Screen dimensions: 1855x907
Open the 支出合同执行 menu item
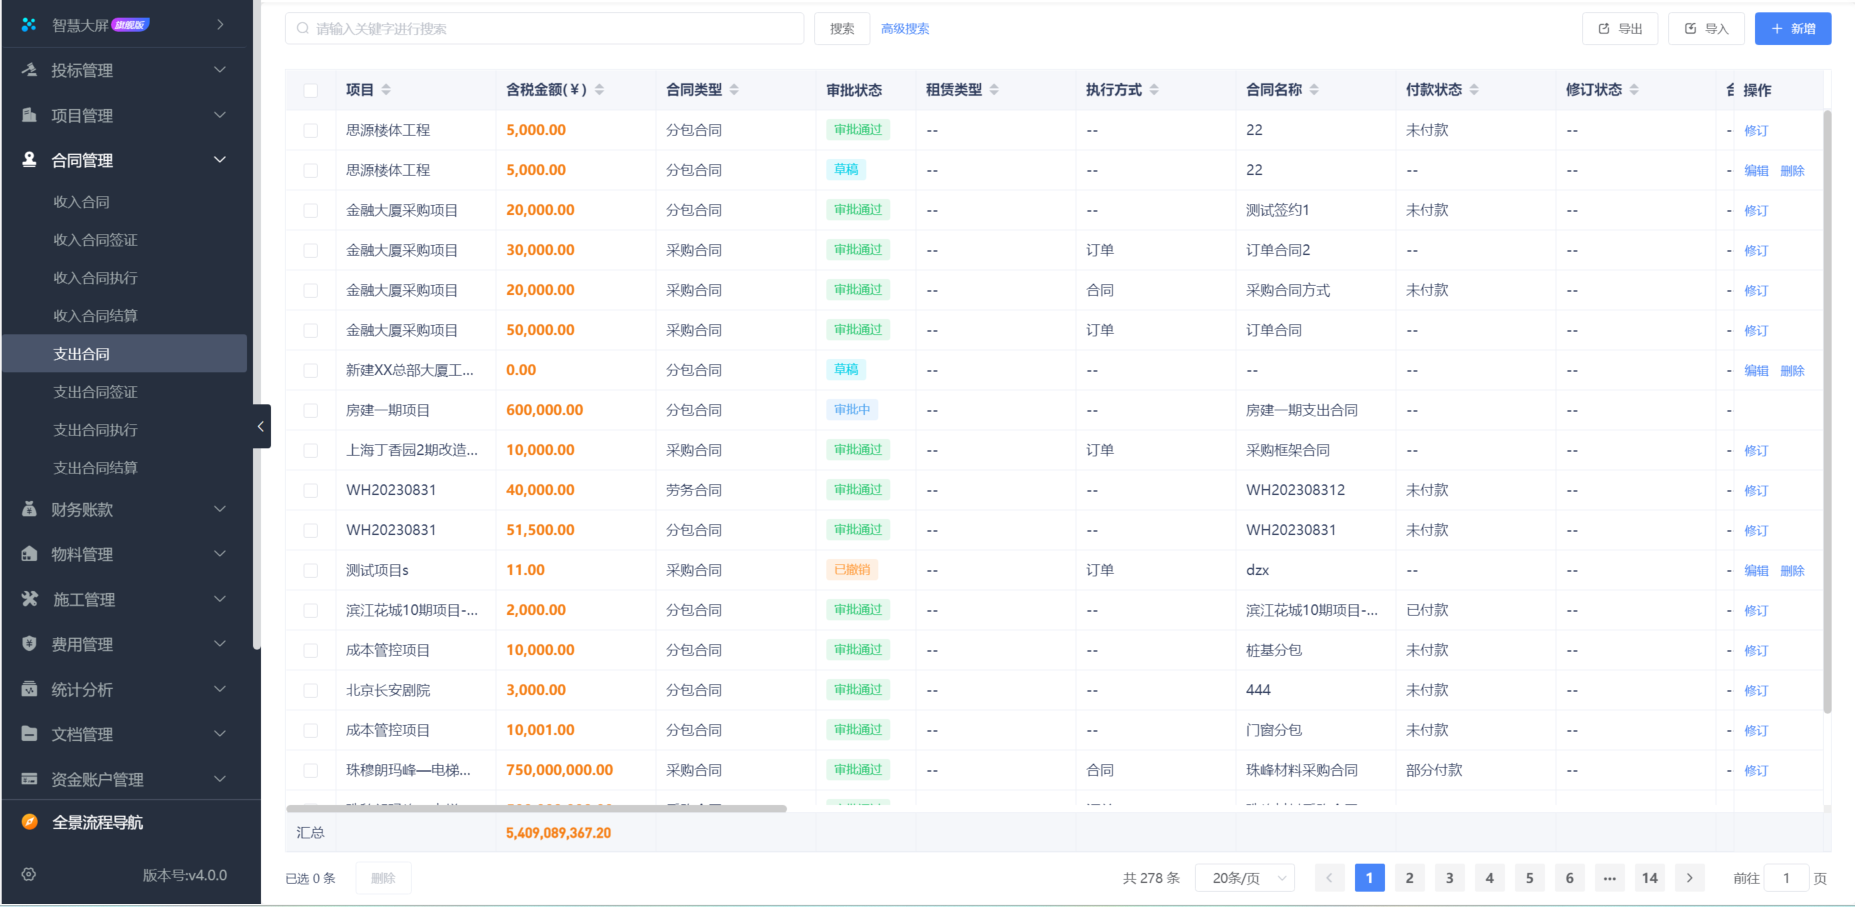click(95, 429)
